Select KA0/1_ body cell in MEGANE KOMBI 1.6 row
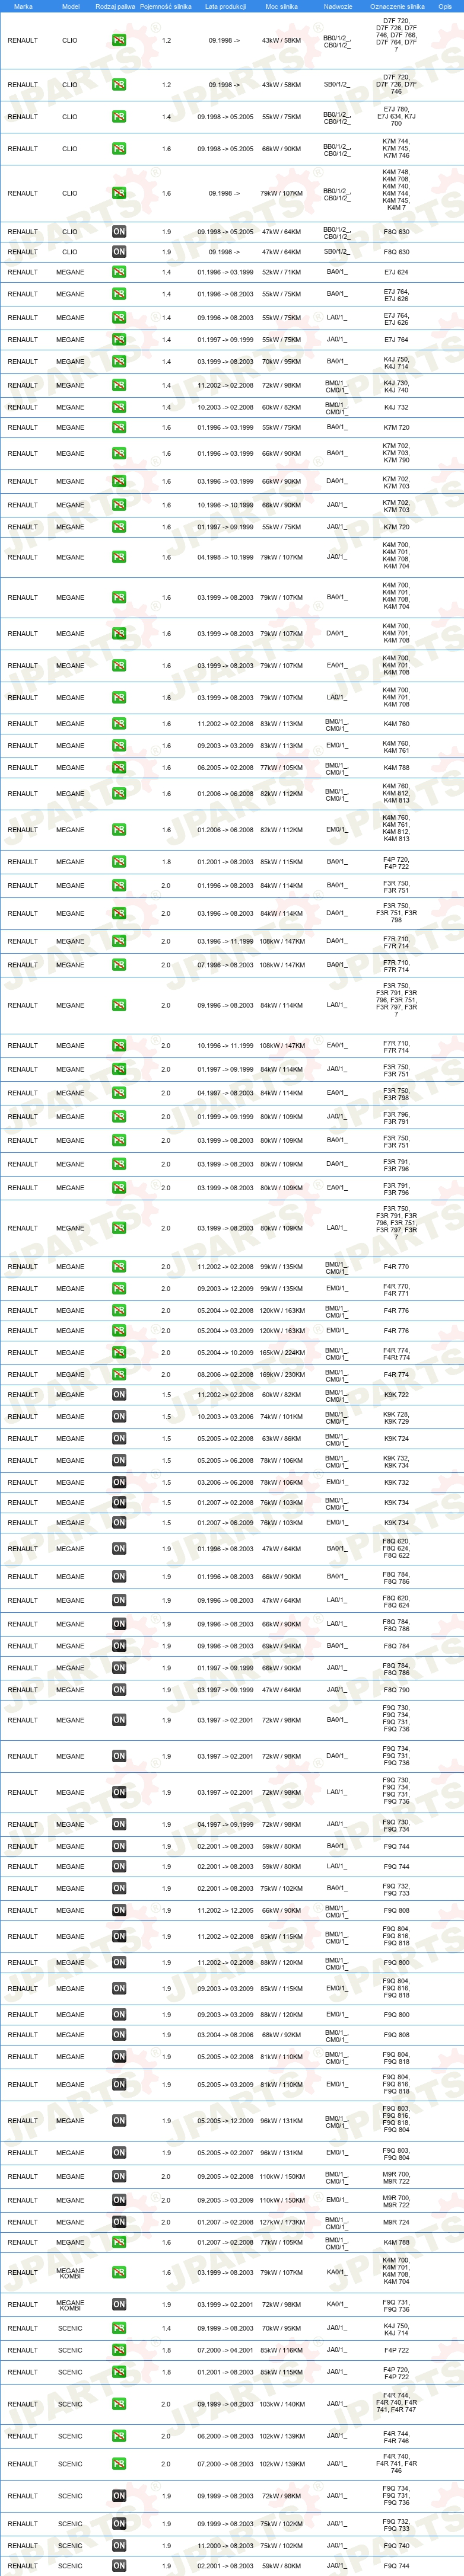Viewport: 464px width, 2576px height. pos(336,2273)
